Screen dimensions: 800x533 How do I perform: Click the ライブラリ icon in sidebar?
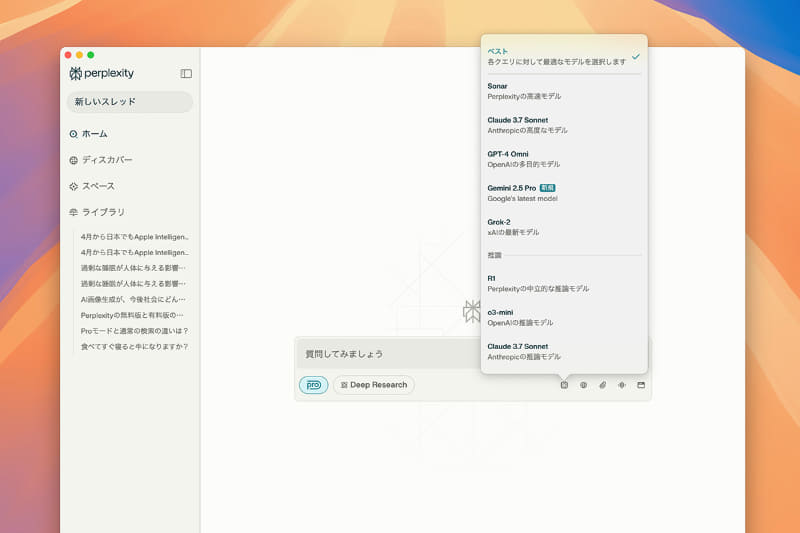[x=73, y=212]
